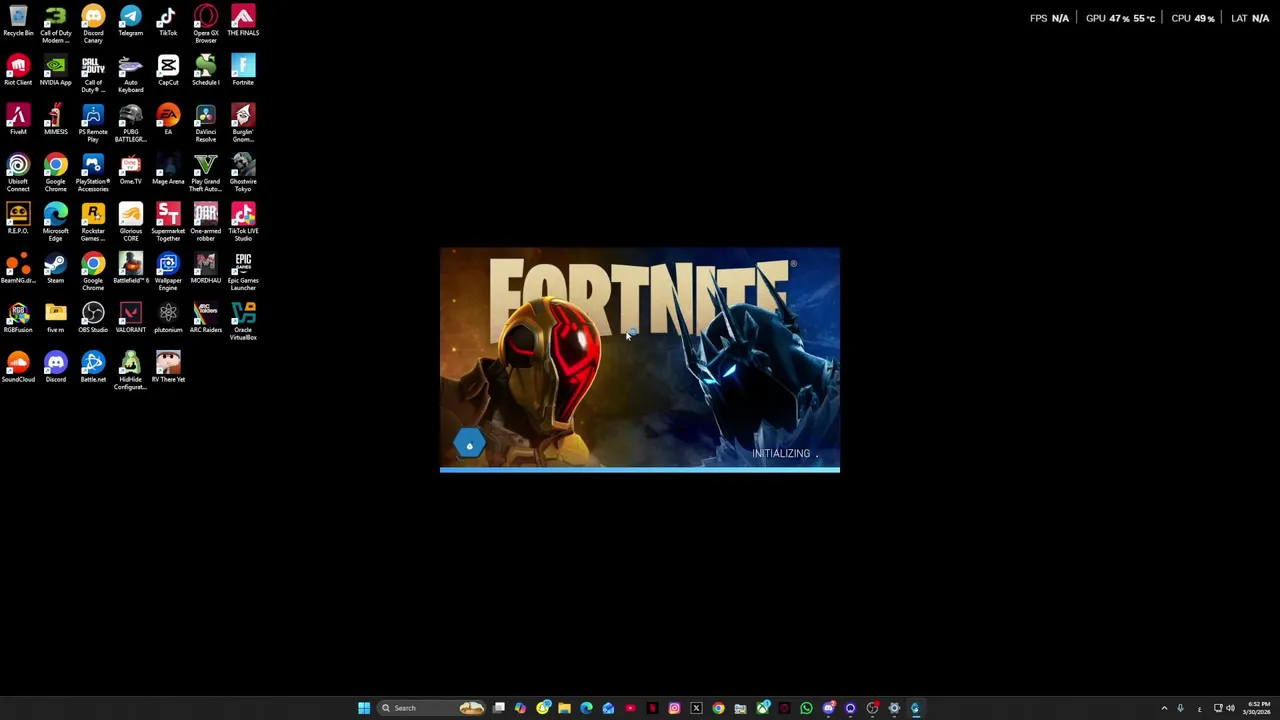Viewport: 1280px width, 720px height.
Task: Select the RV There Yet desktop icon
Action: [168, 368]
